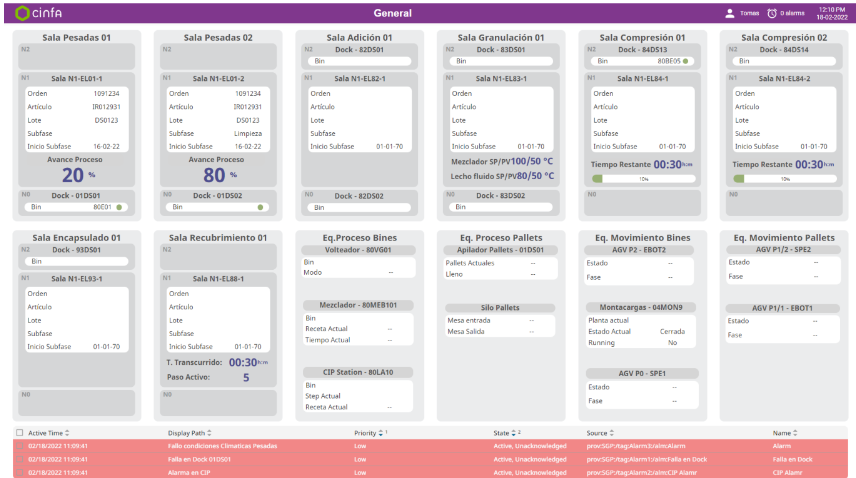The width and height of the screenshot is (856, 478).
Task: Click source path of CIP Alamr alarm
Action: [x=641, y=473]
